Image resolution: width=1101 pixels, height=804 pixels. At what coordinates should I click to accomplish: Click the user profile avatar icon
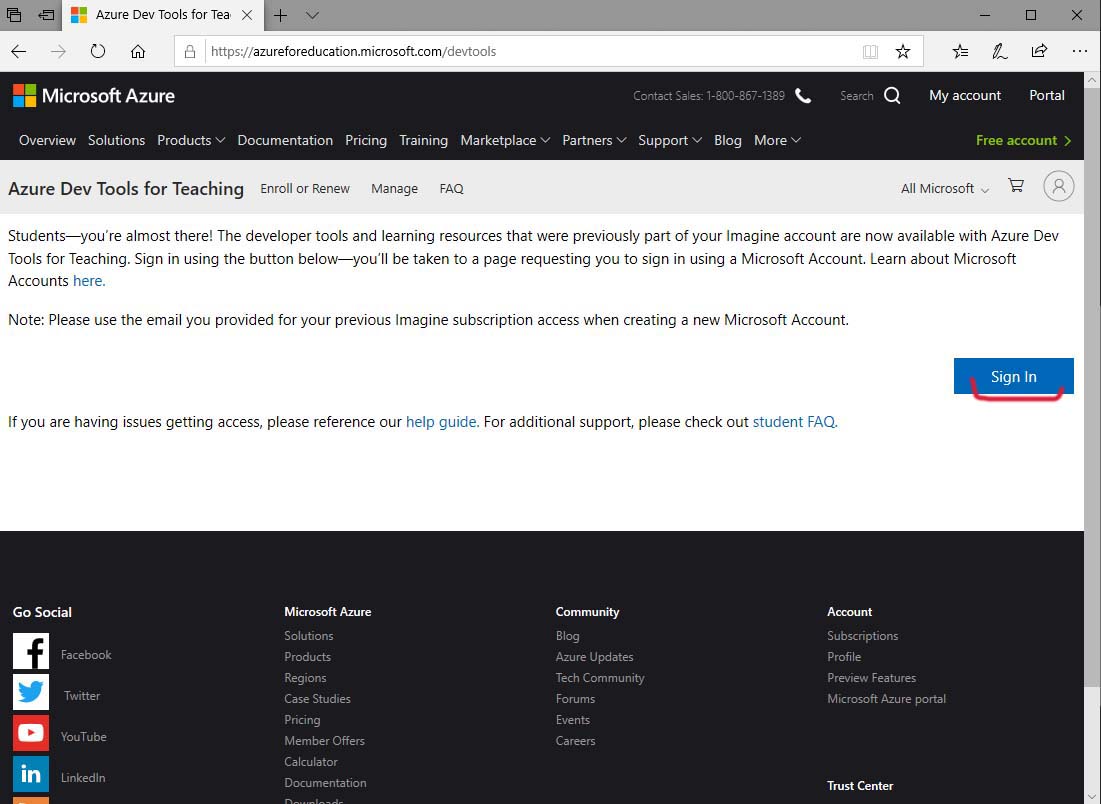[x=1058, y=187]
